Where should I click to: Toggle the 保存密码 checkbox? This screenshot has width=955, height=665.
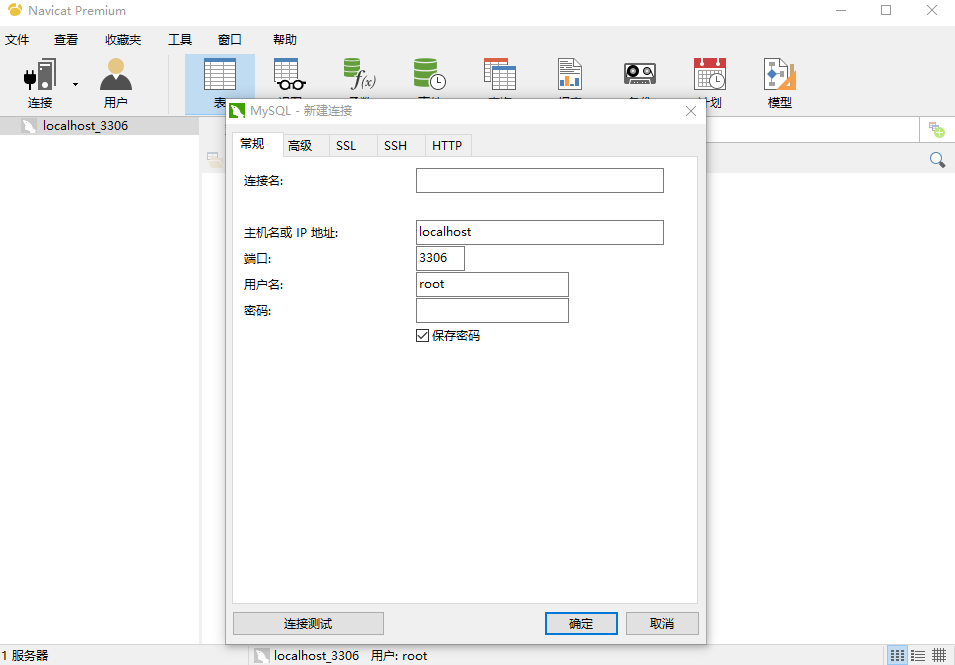coord(422,336)
